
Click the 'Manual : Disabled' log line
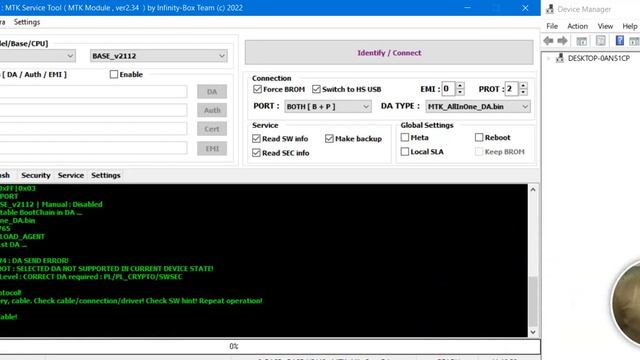click(51, 204)
